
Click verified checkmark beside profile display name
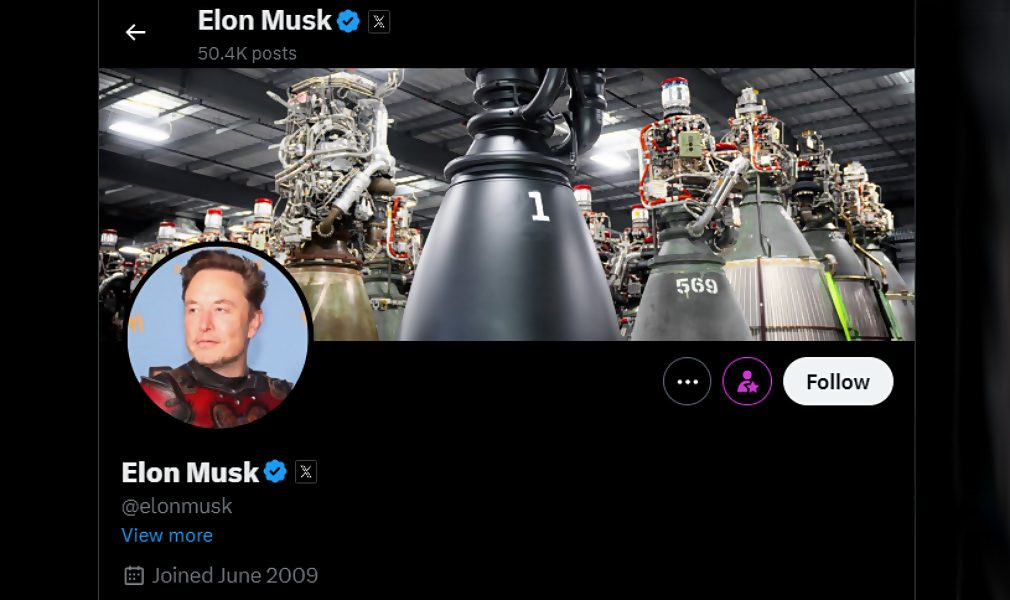tap(276, 472)
